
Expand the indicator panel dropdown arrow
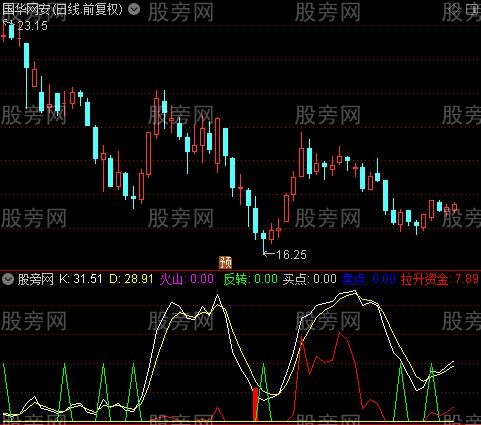coord(8,279)
